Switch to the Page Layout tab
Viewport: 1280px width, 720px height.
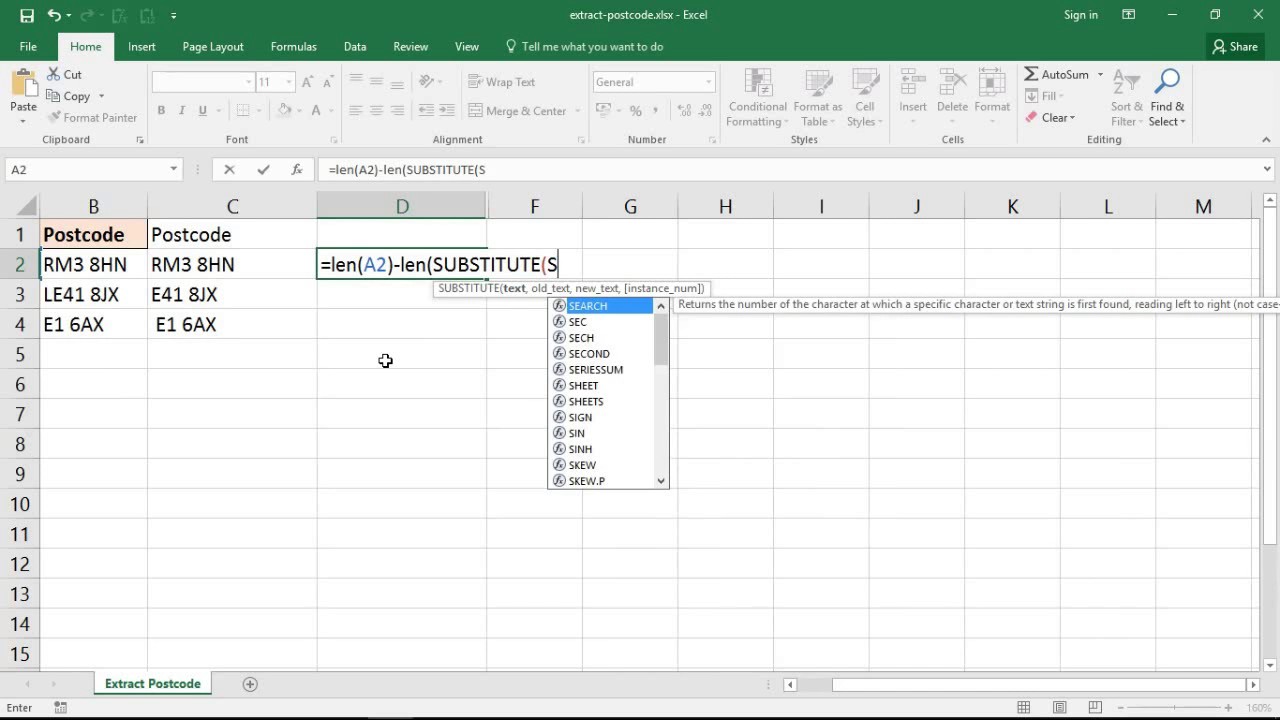[x=213, y=47]
